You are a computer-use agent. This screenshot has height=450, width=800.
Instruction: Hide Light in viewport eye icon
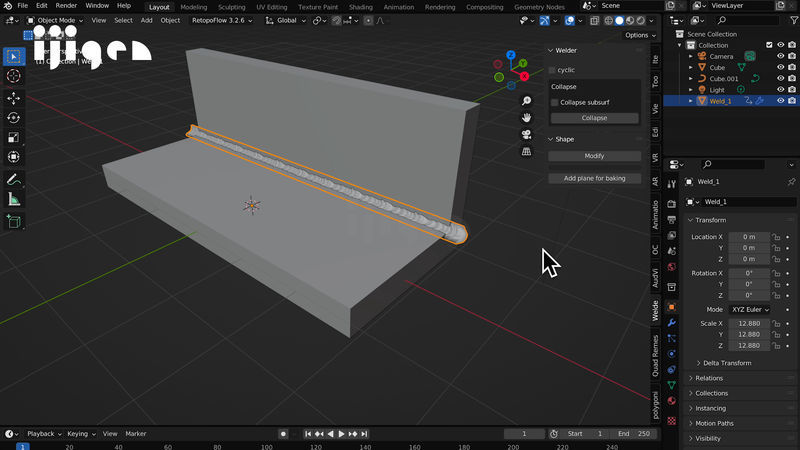[x=781, y=90]
